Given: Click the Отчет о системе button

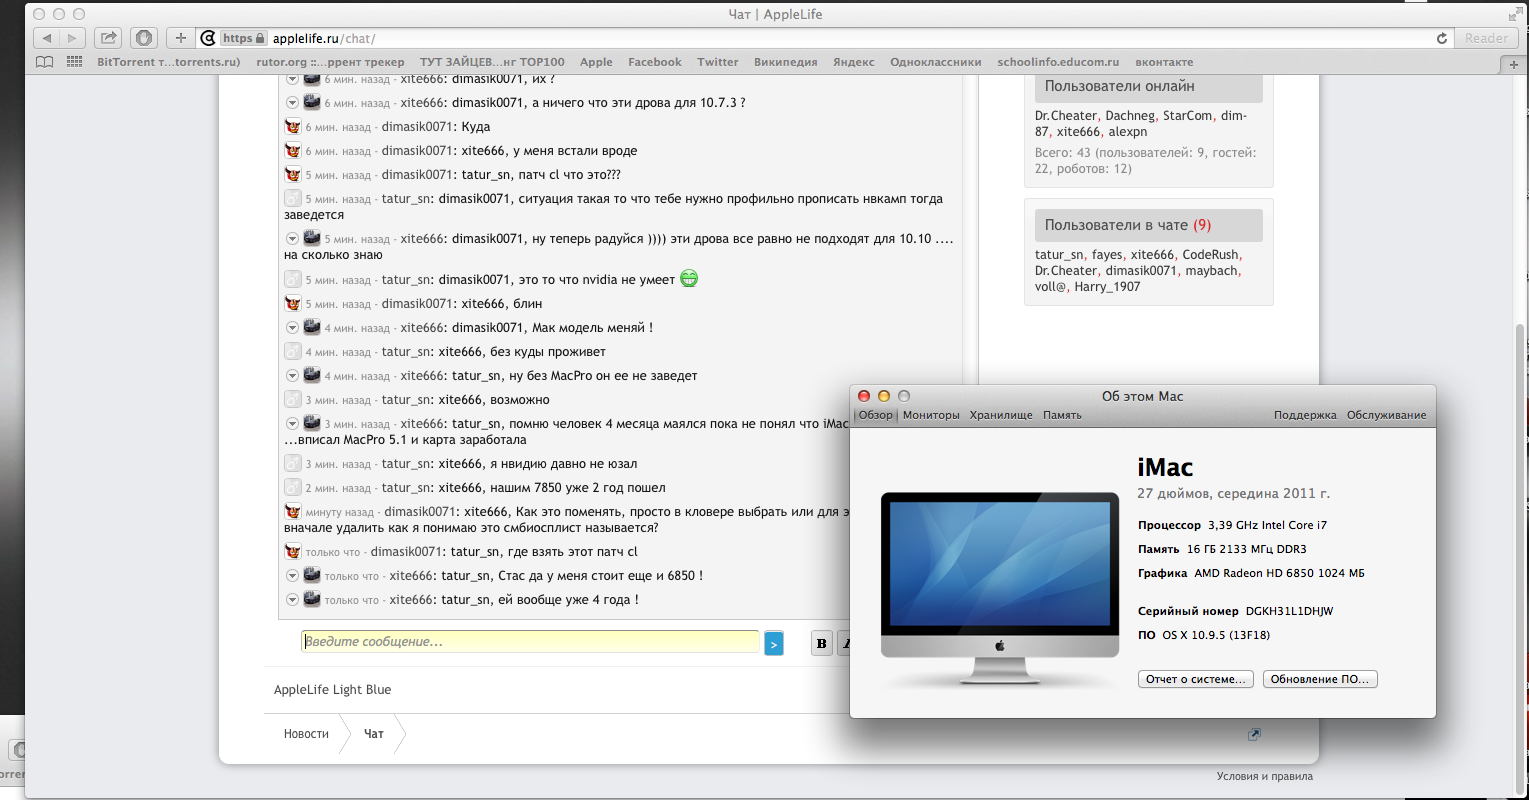Looking at the screenshot, I should pos(1195,679).
